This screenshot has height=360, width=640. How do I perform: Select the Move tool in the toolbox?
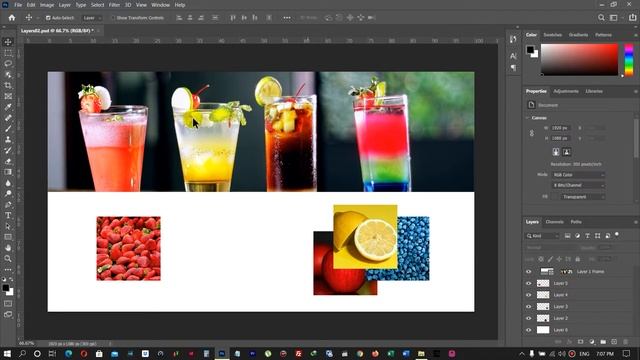(x=8, y=42)
